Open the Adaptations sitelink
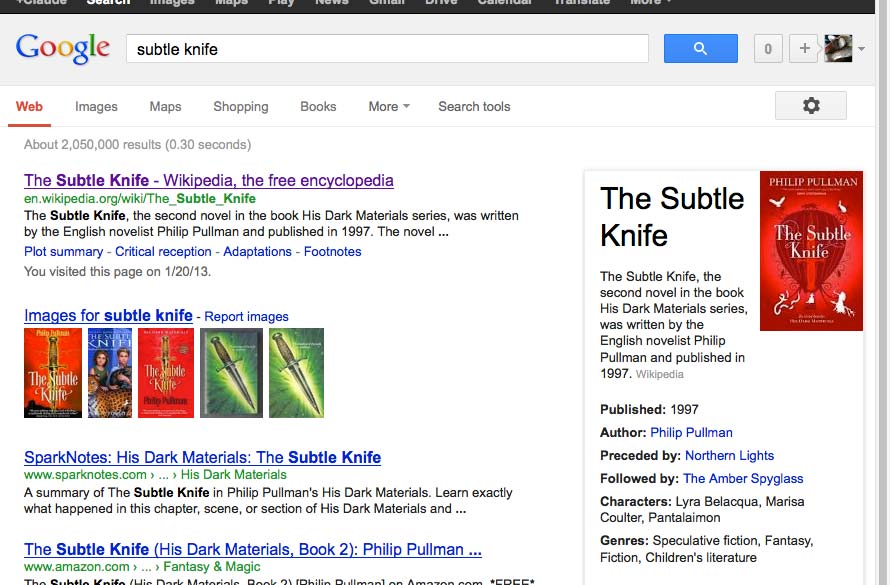The height and width of the screenshot is (585, 890). click(x=257, y=251)
